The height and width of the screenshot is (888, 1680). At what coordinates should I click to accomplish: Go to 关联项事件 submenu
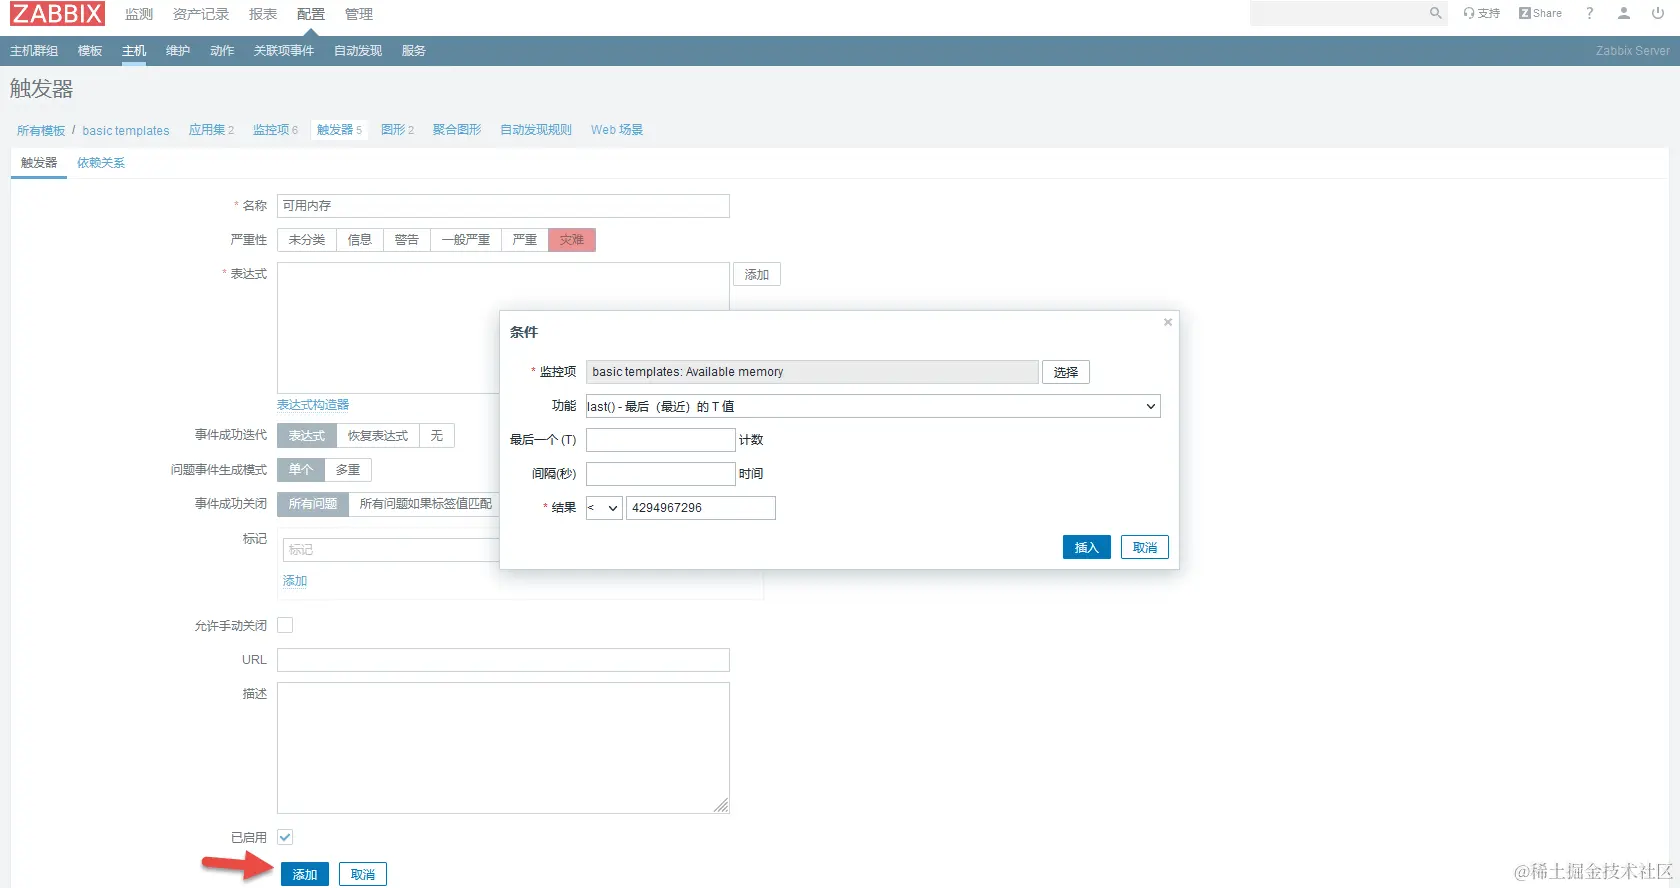click(x=284, y=51)
